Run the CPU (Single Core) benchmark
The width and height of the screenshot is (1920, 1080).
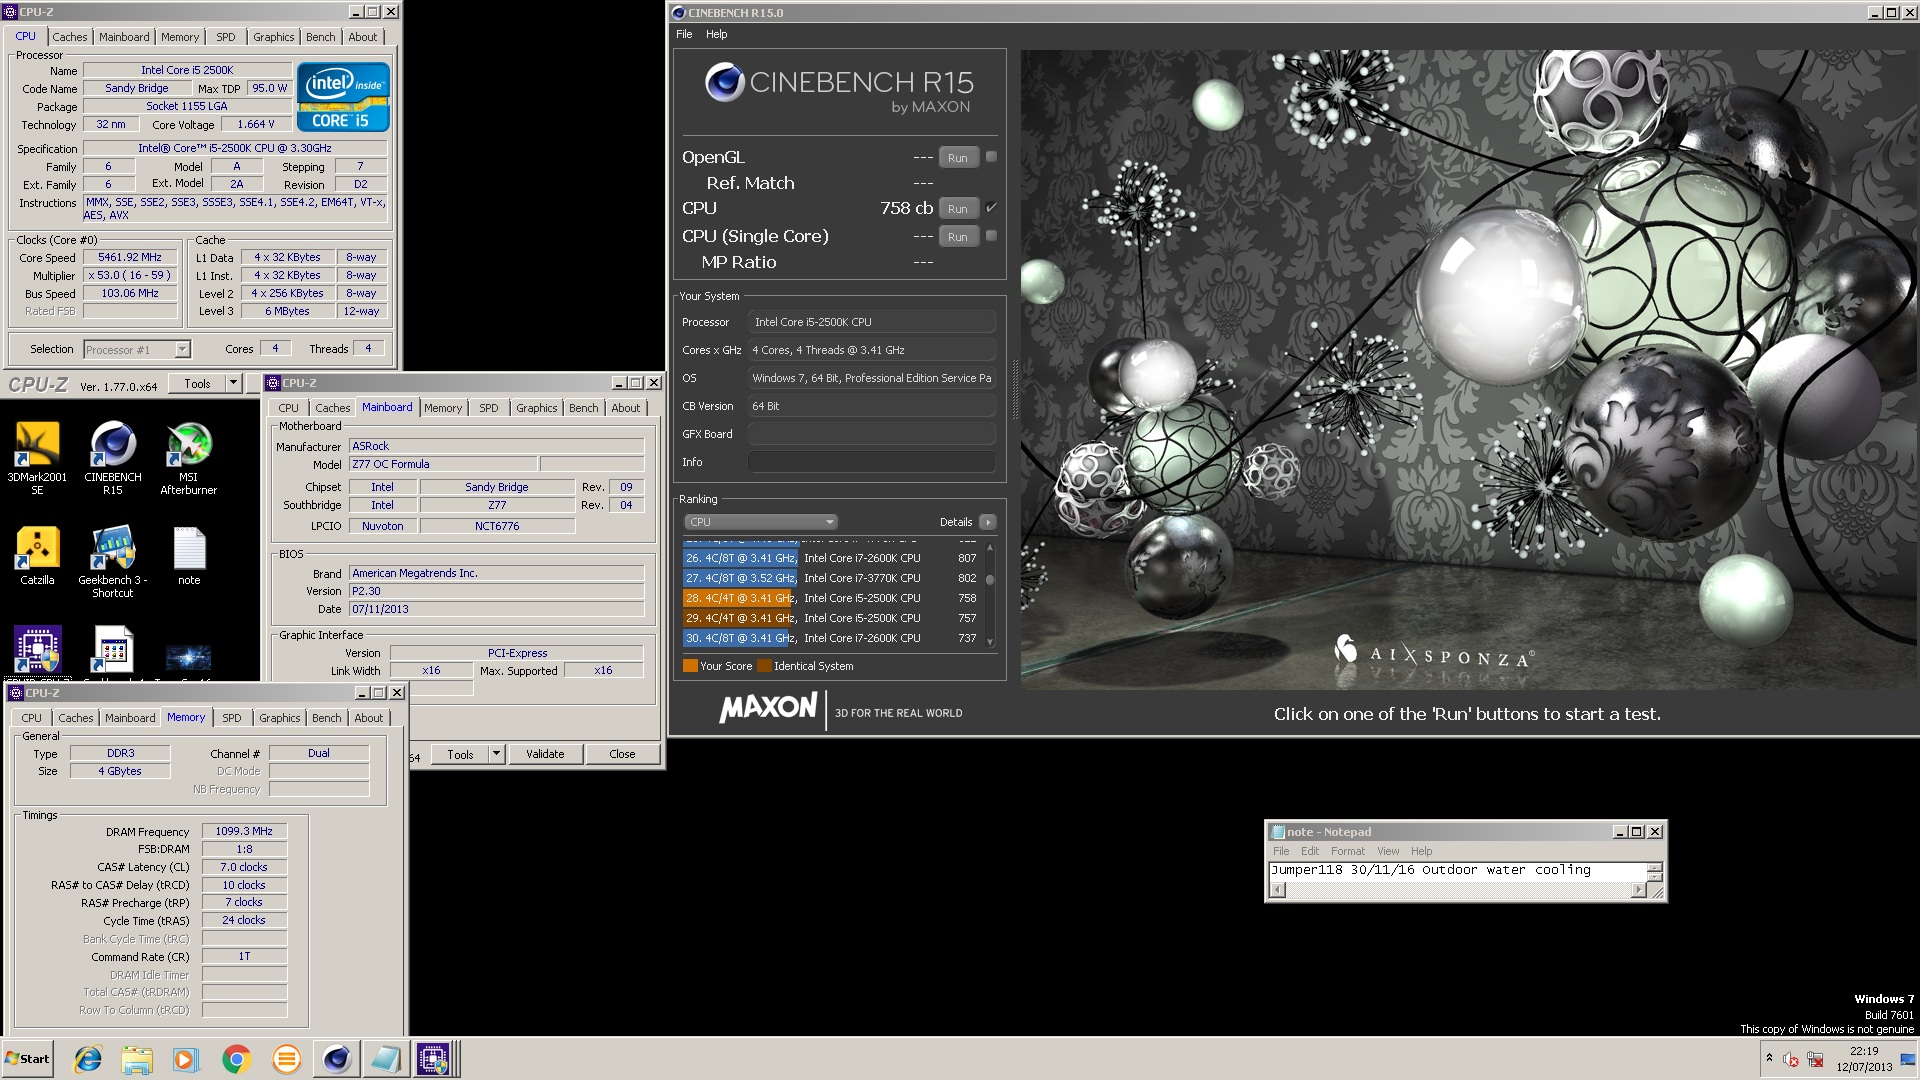point(958,237)
